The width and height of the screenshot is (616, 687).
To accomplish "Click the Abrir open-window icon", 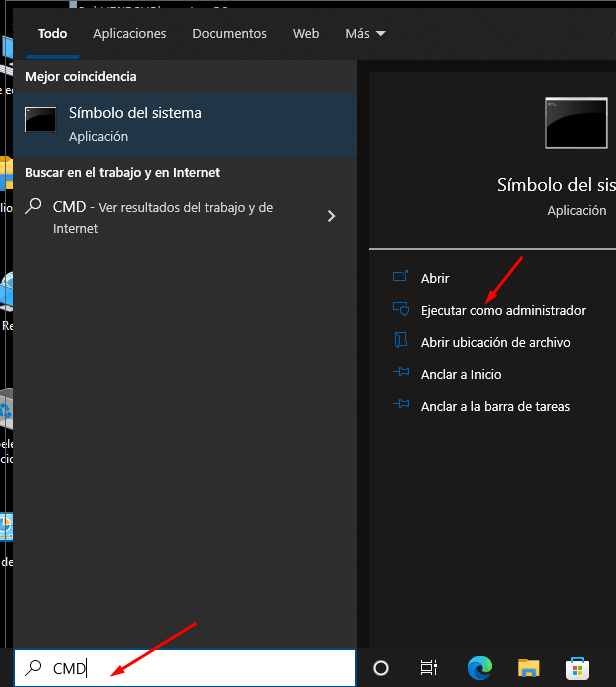I will click(400, 276).
